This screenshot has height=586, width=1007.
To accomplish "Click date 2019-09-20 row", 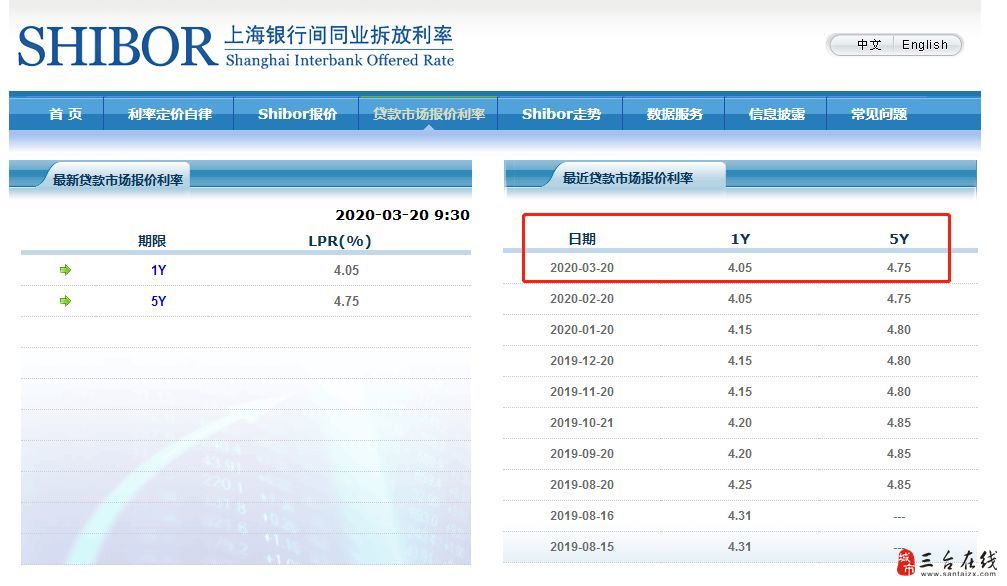I will tap(582, 454).
